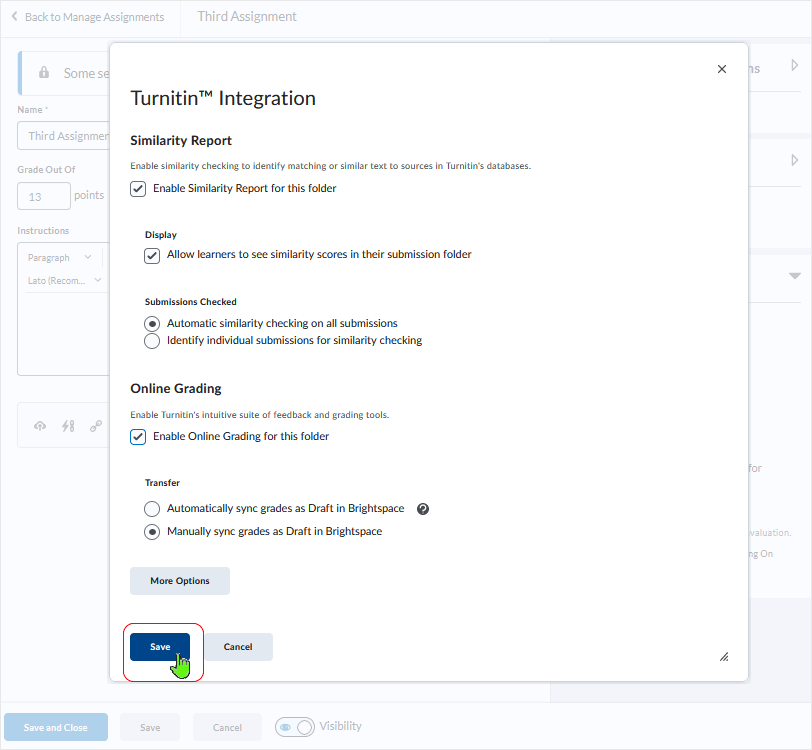Select Automatic similarity checking on all submissions
Viewport: 812px width, 750px height.
152,324
